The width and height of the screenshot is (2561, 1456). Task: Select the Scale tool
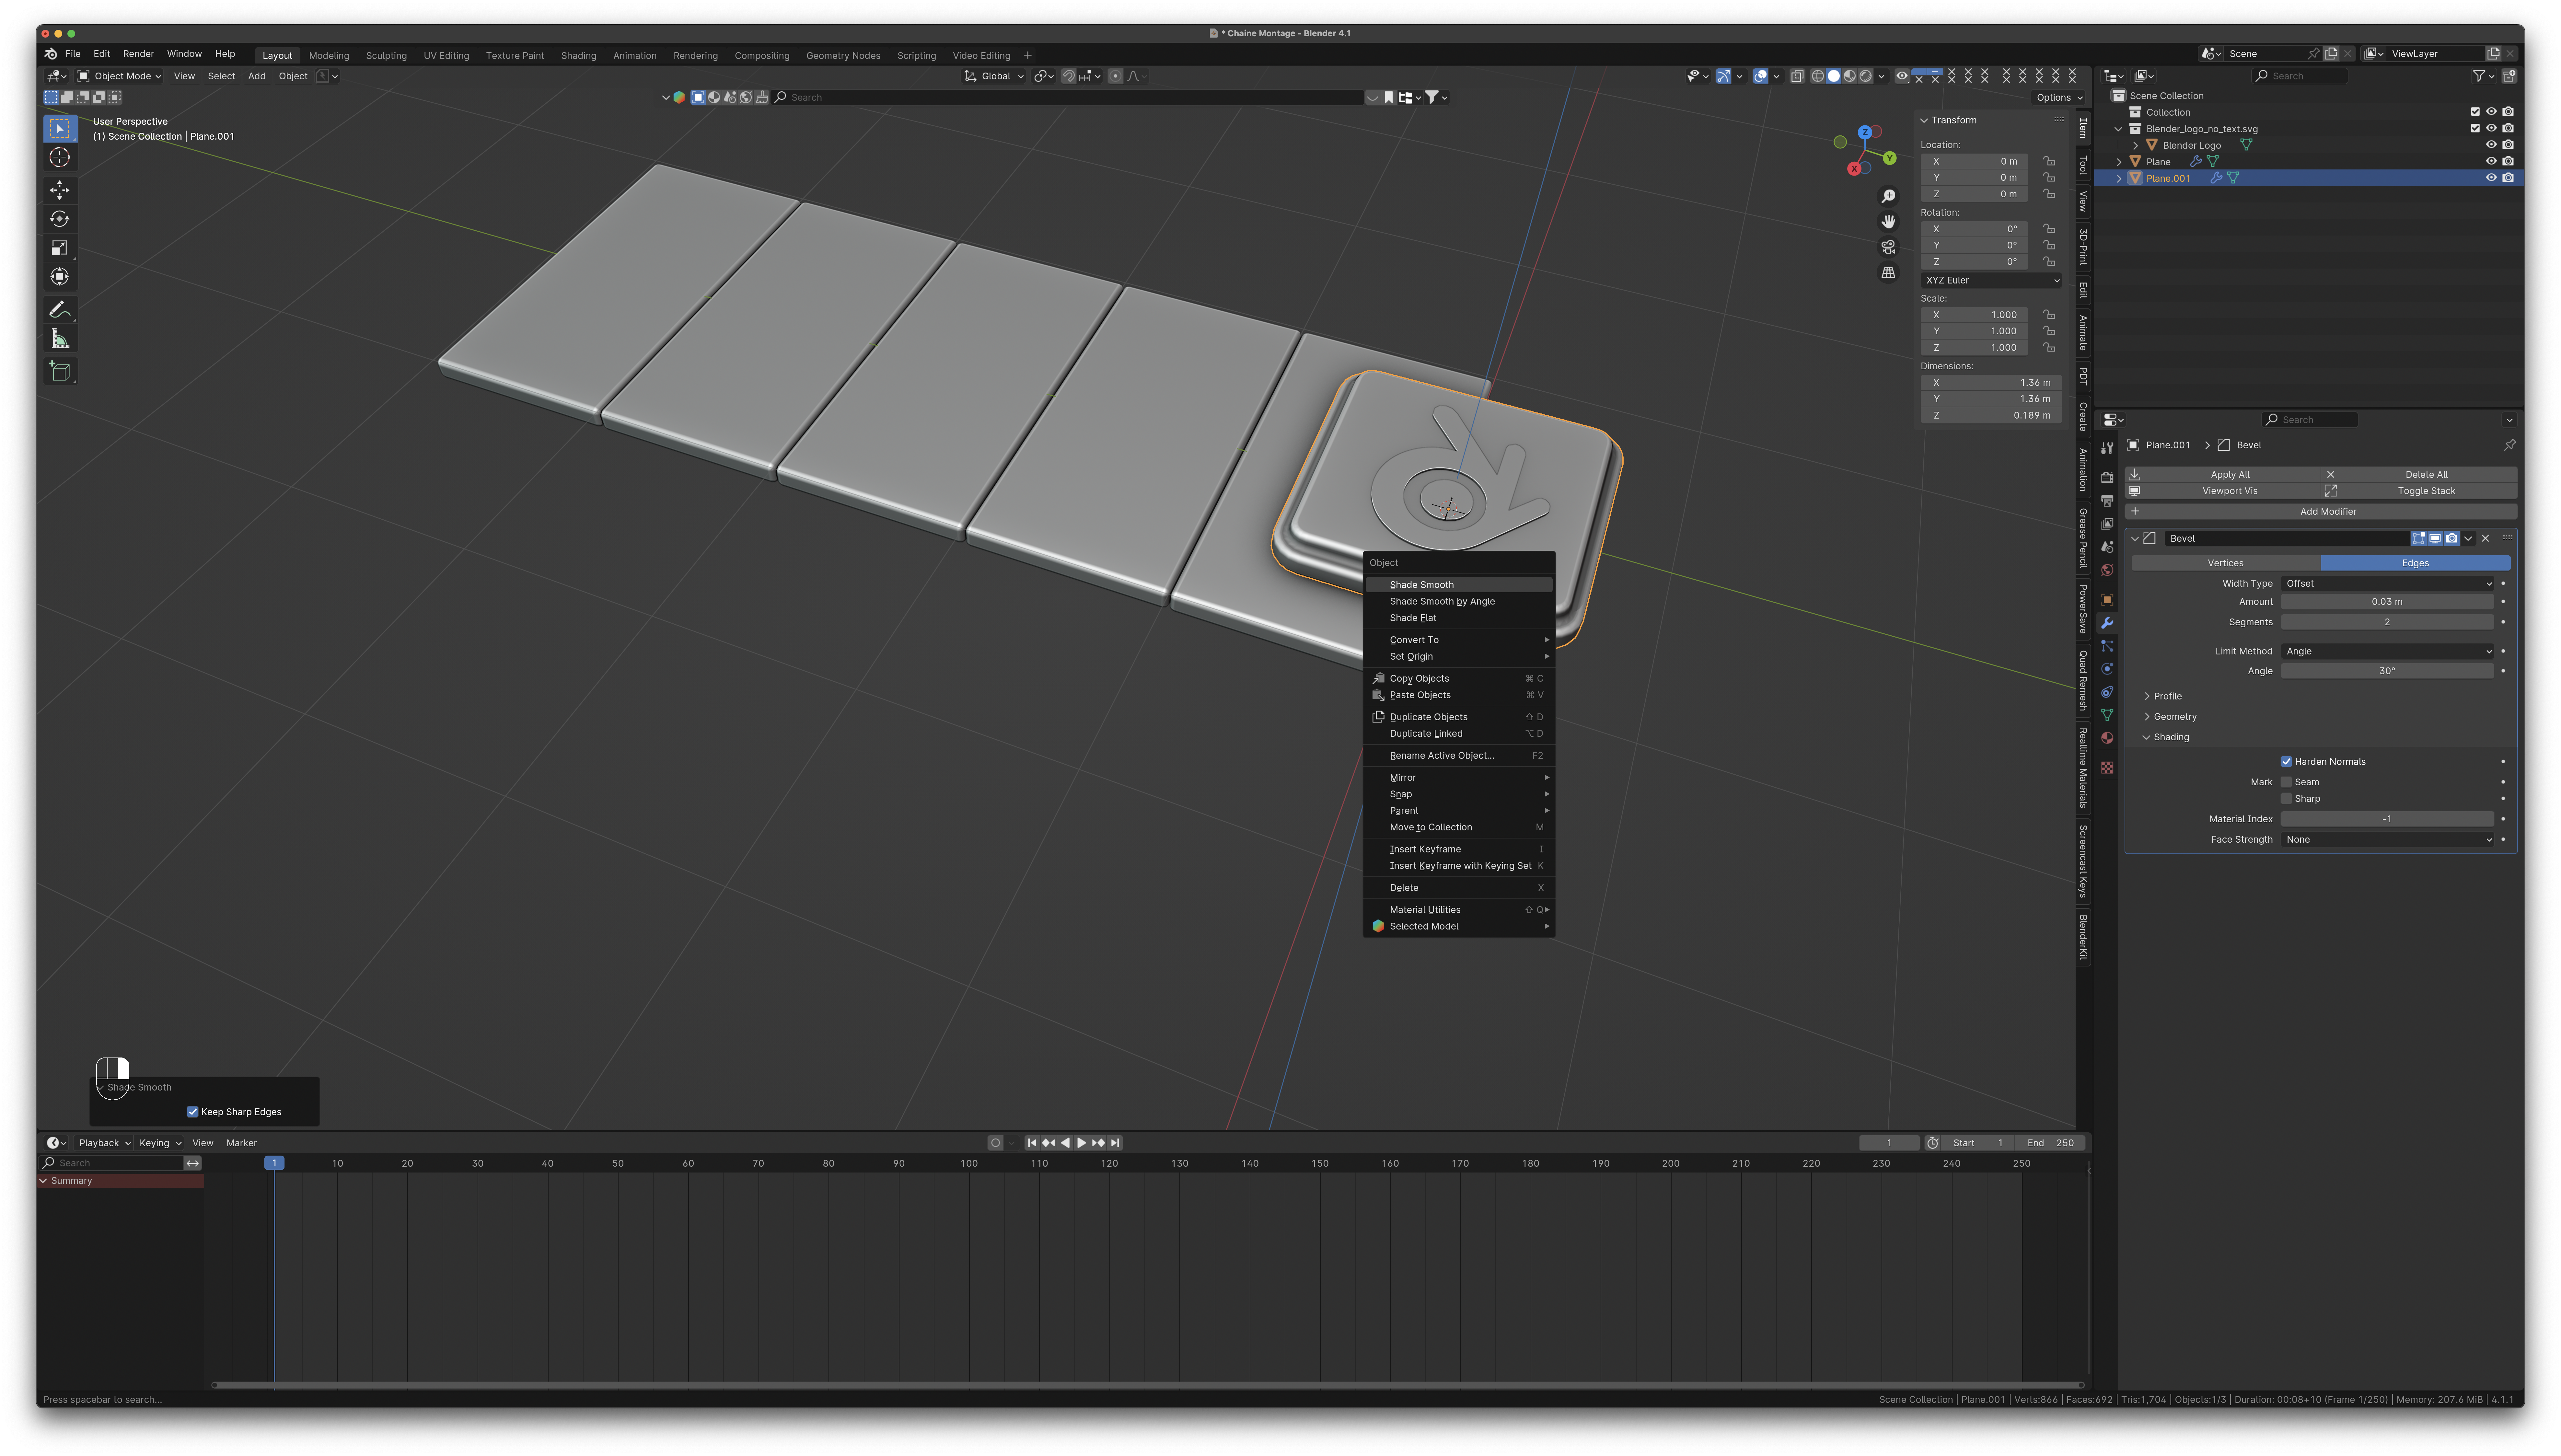click(x=60, y=248)
